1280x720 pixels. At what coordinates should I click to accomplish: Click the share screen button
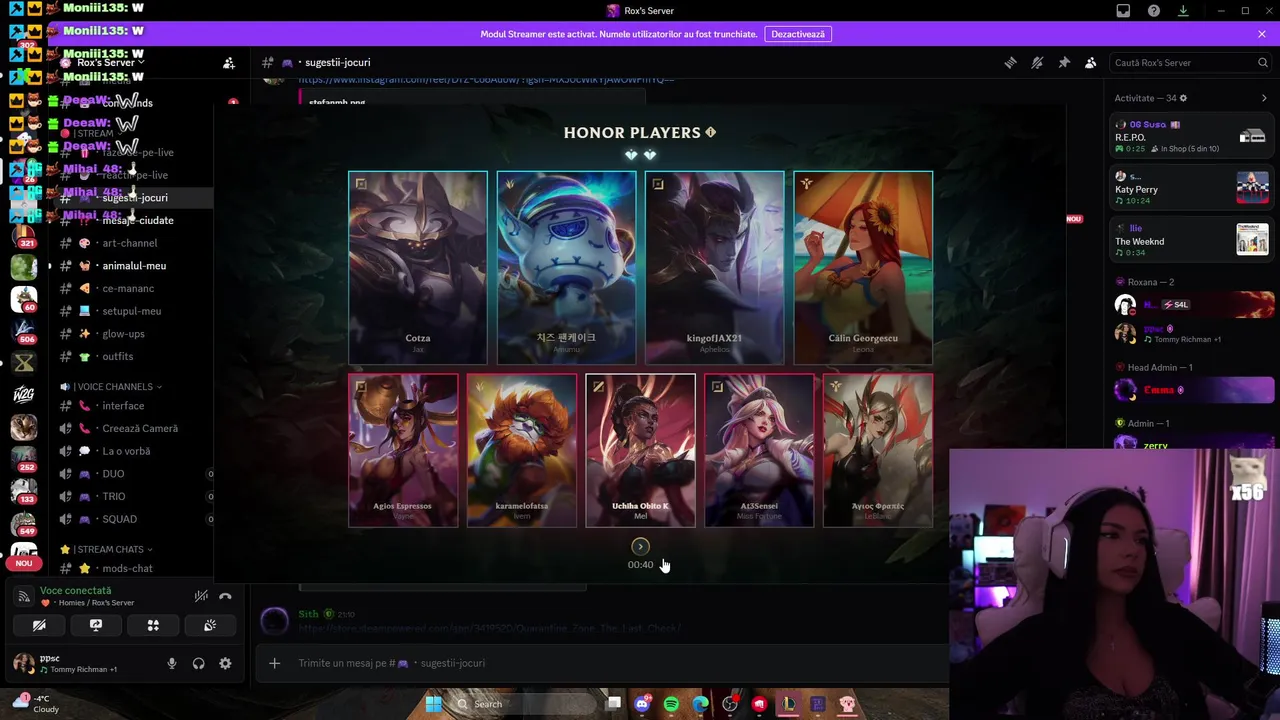coord(96,625)
